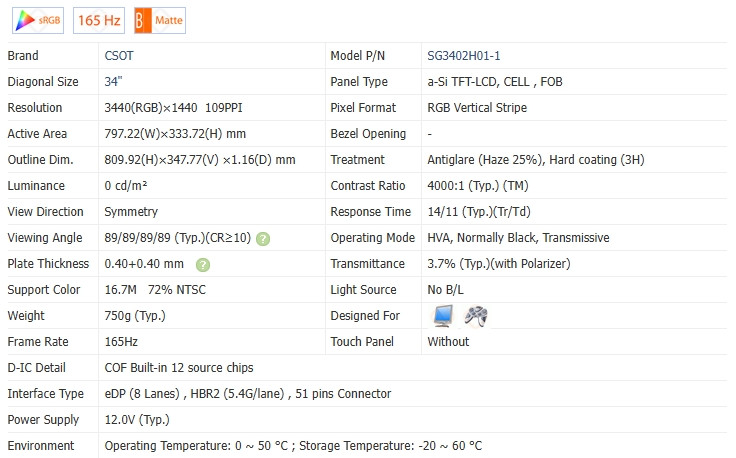Select the 4000:1 (Typ.) (TM) contrast value

[478, 186]
